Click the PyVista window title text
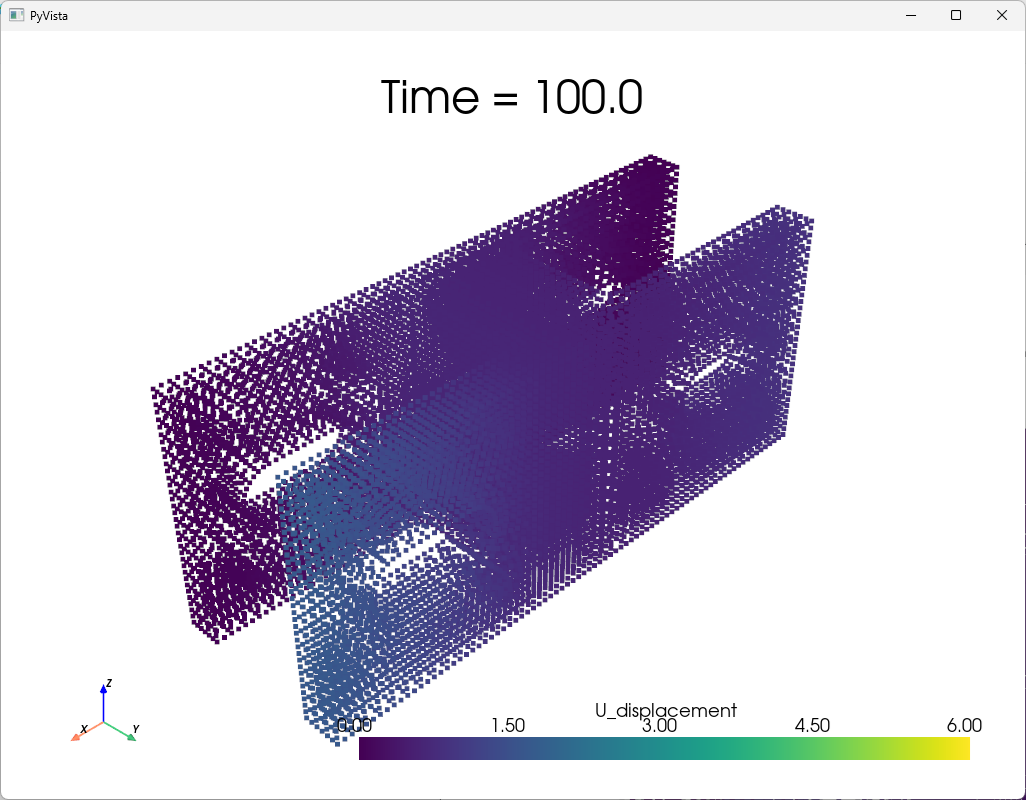The height and width of the screenshot is (800, 1026). [49, 15]
